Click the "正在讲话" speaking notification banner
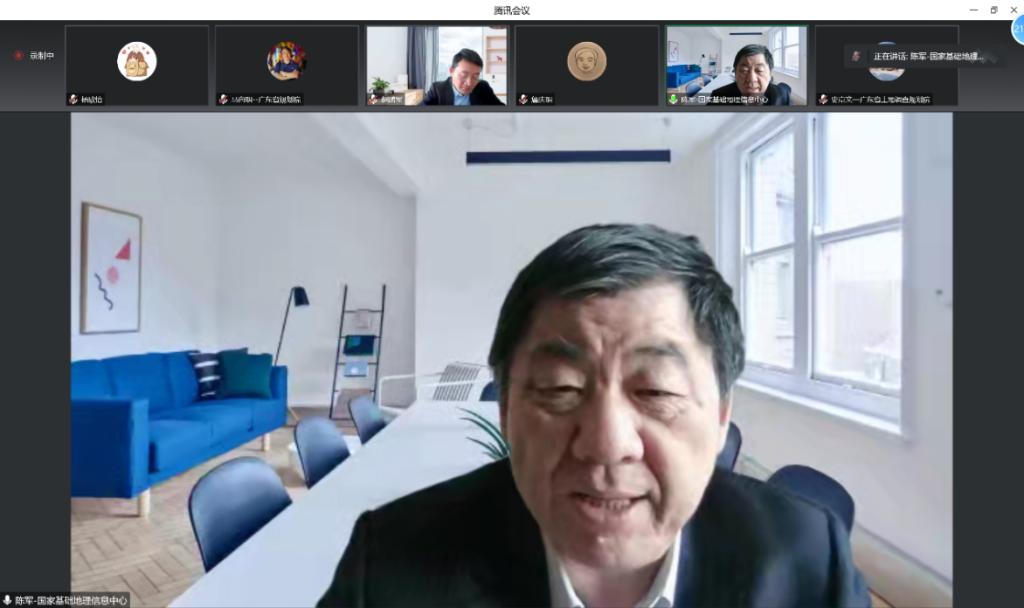This screenshot has width=1024, height=608. pyautogui.click(x=925, y=57)
